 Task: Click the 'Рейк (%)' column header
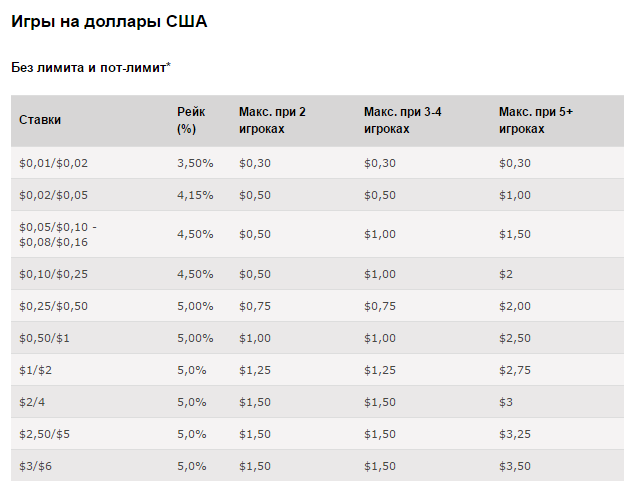pyautogui.click(x=191, y=120)
